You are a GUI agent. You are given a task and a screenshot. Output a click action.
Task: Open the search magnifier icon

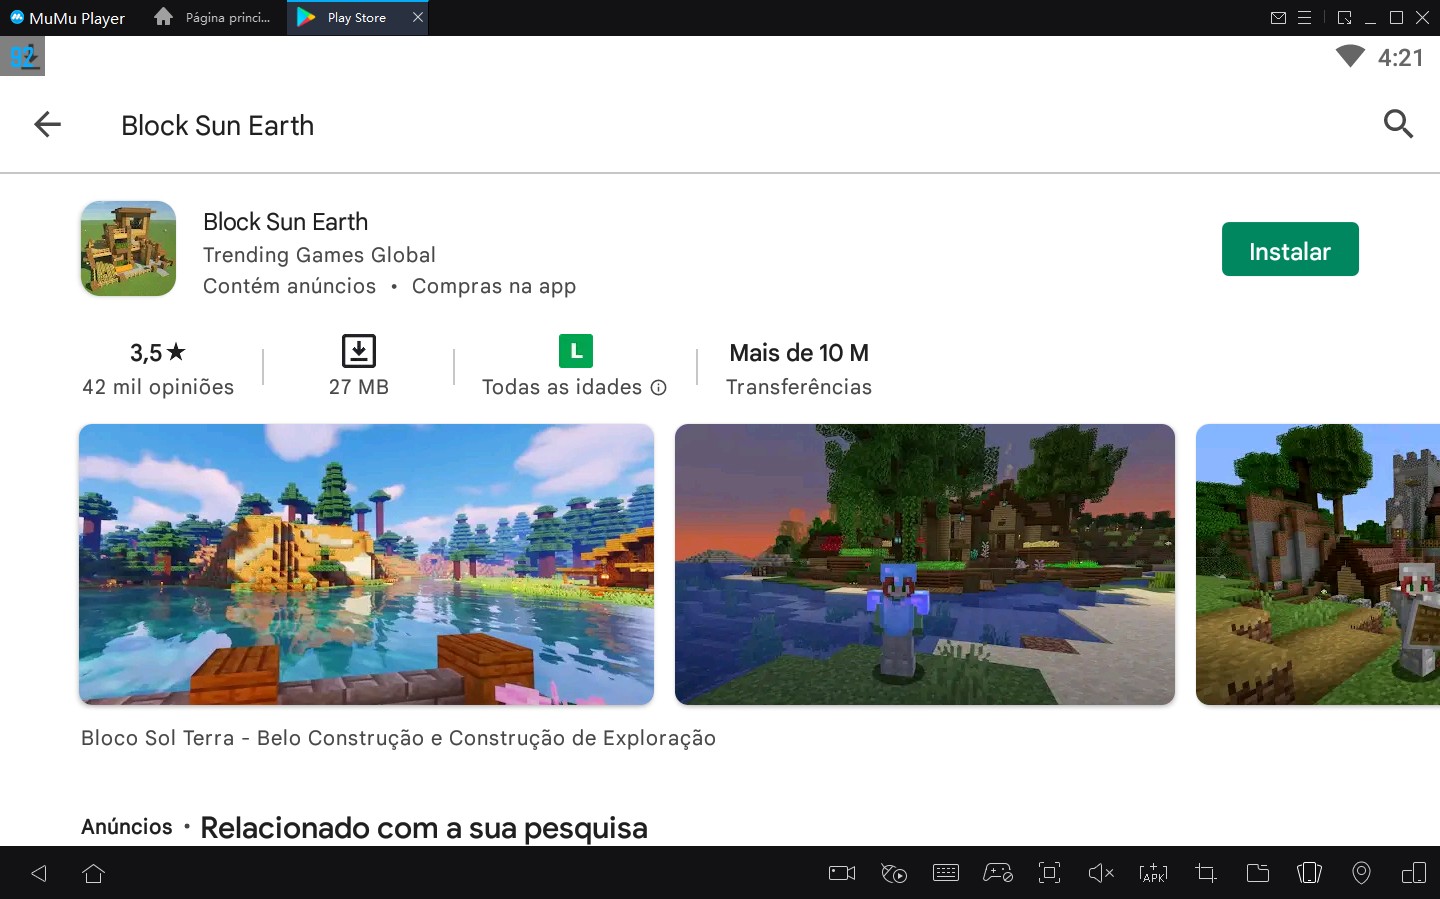coord(1398,124)
